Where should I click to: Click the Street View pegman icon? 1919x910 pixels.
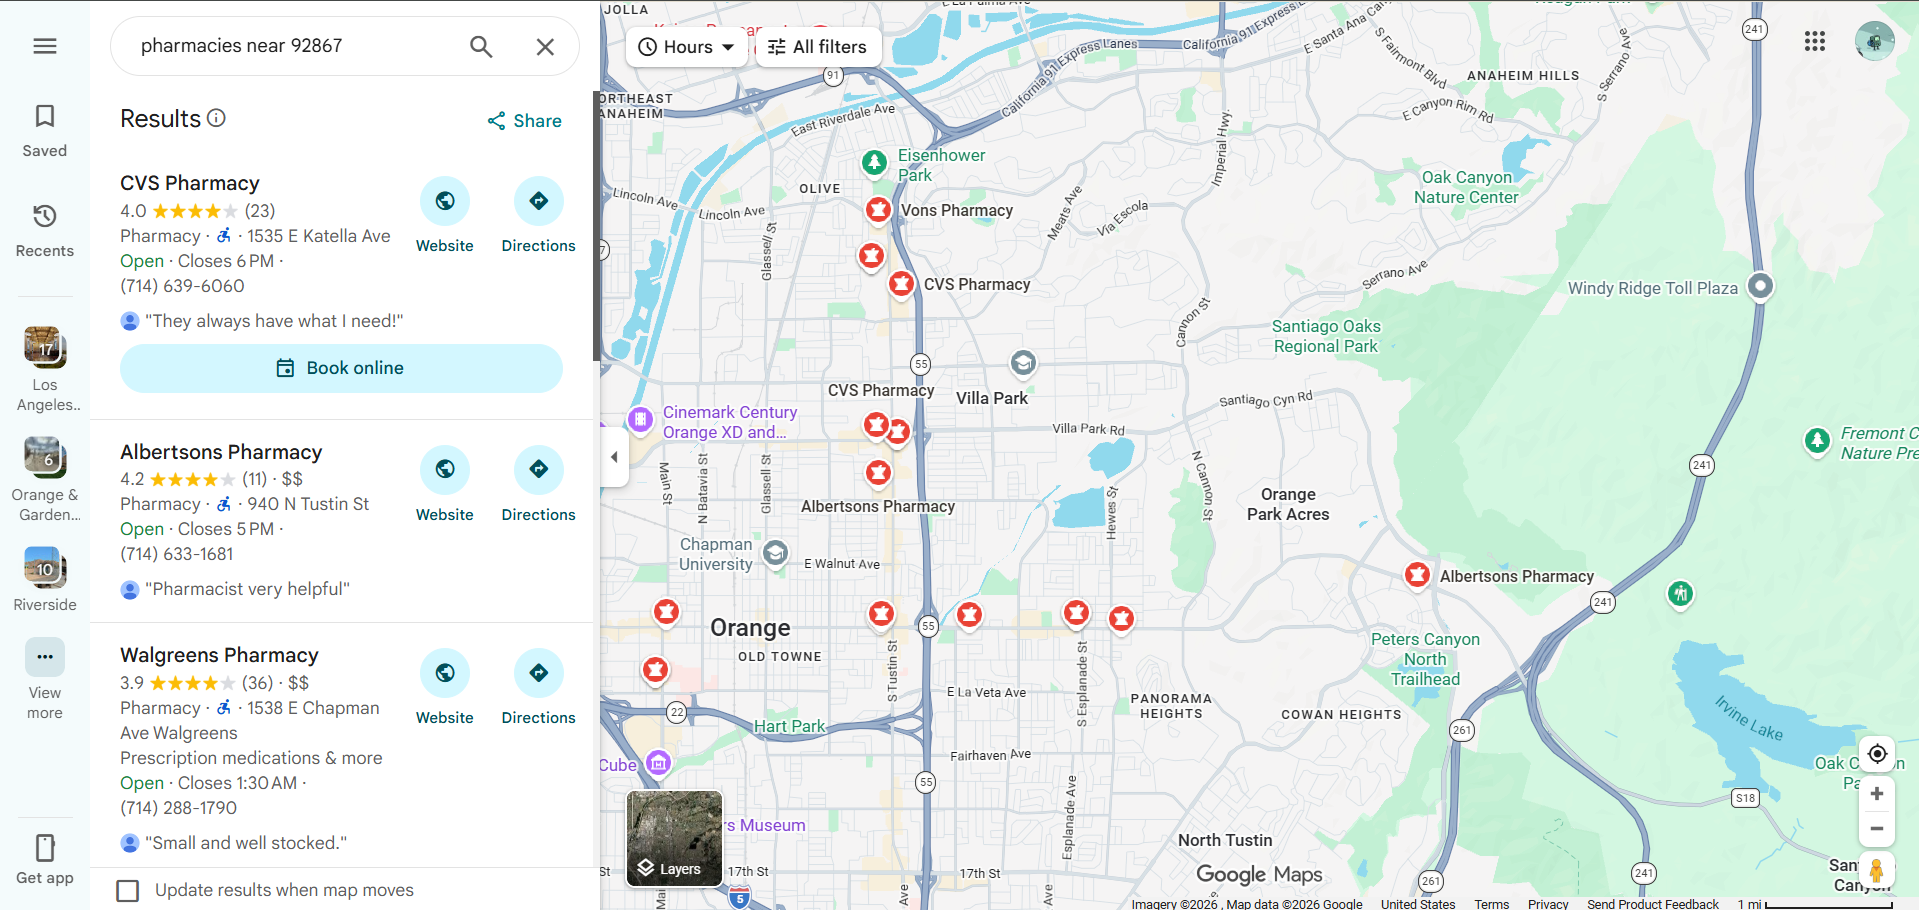click(1877, 871)
